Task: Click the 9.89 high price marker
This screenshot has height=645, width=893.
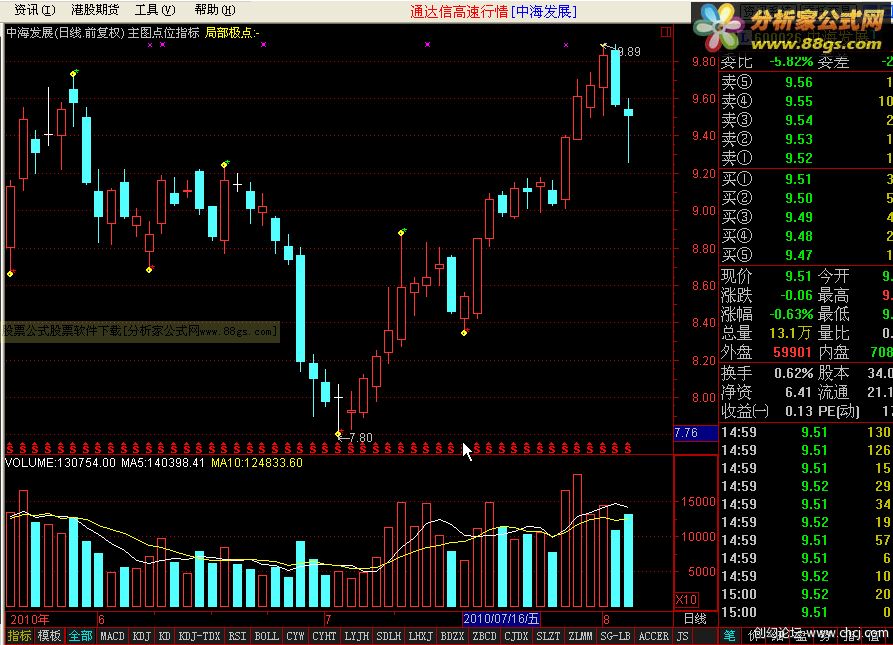Action: pyautogui.click(x=629, y=52)
